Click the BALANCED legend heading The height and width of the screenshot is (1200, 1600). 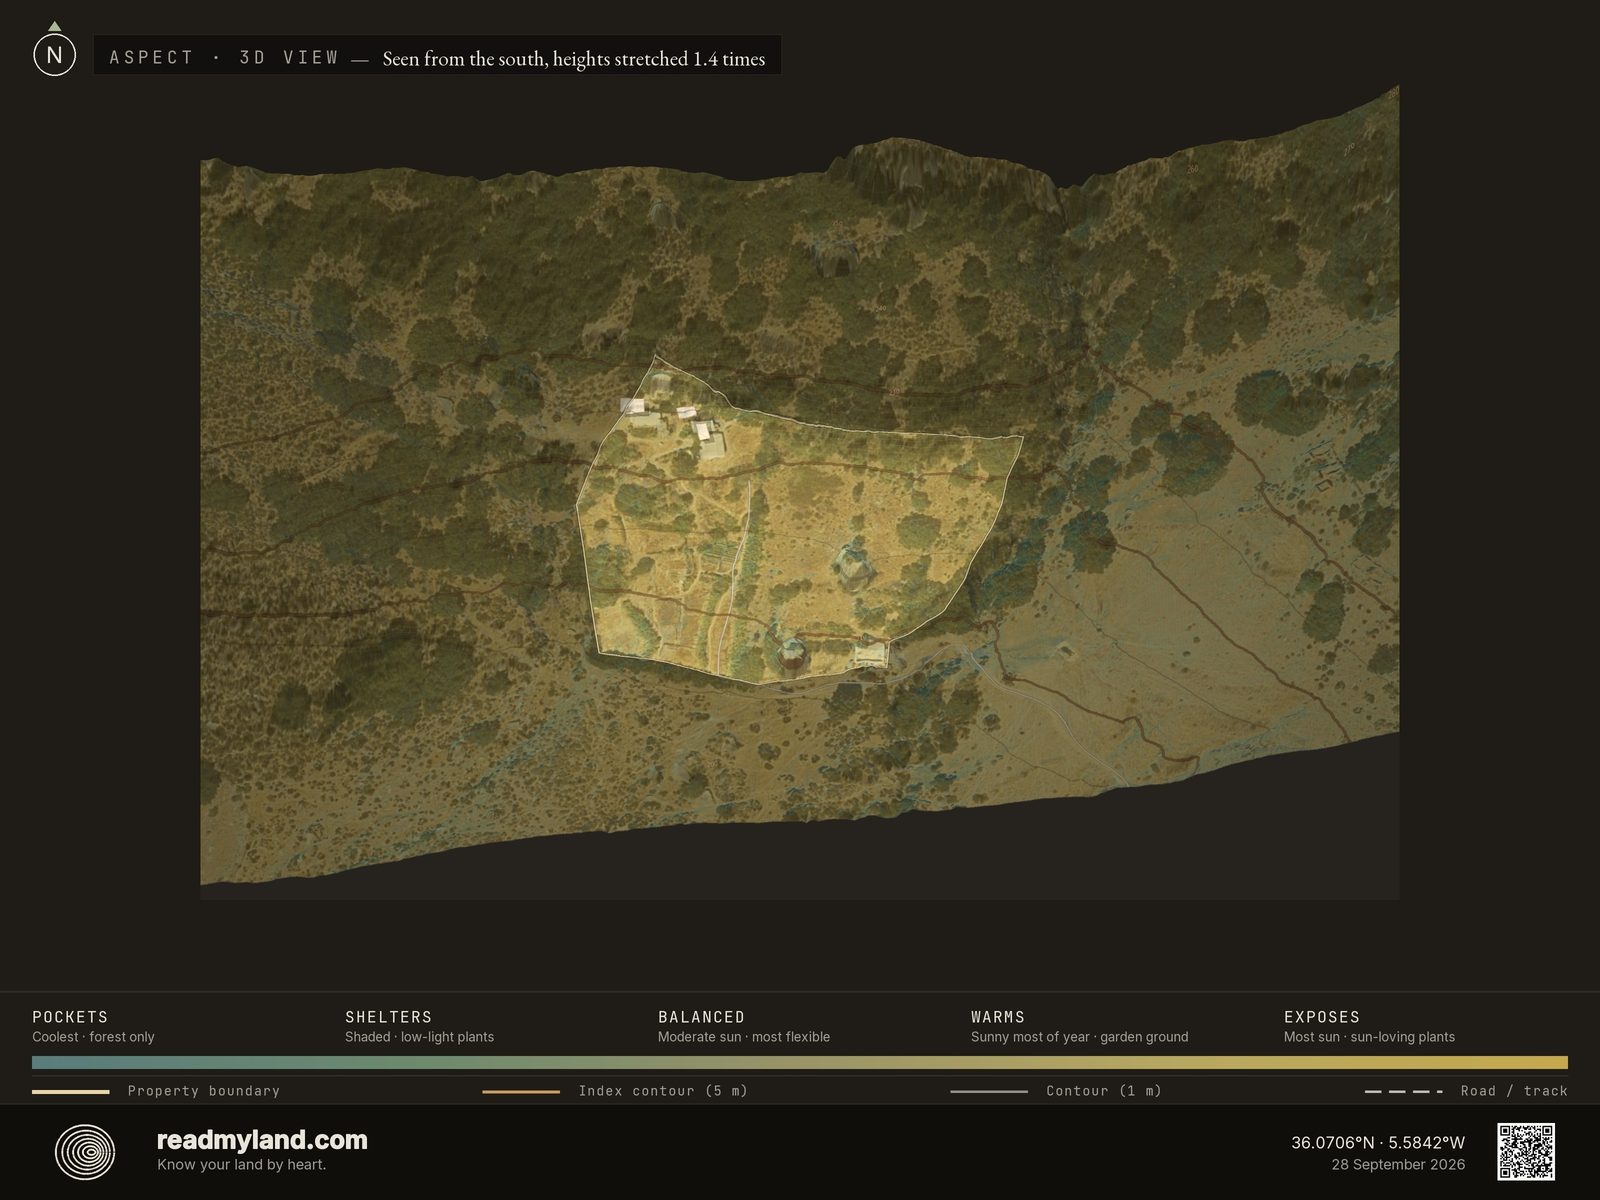tap(701, 1017)
